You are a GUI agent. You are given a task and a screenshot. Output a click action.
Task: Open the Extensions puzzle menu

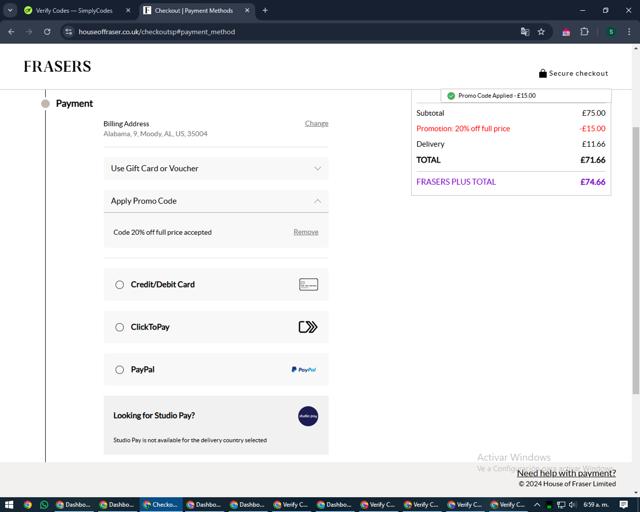[584, 32]
